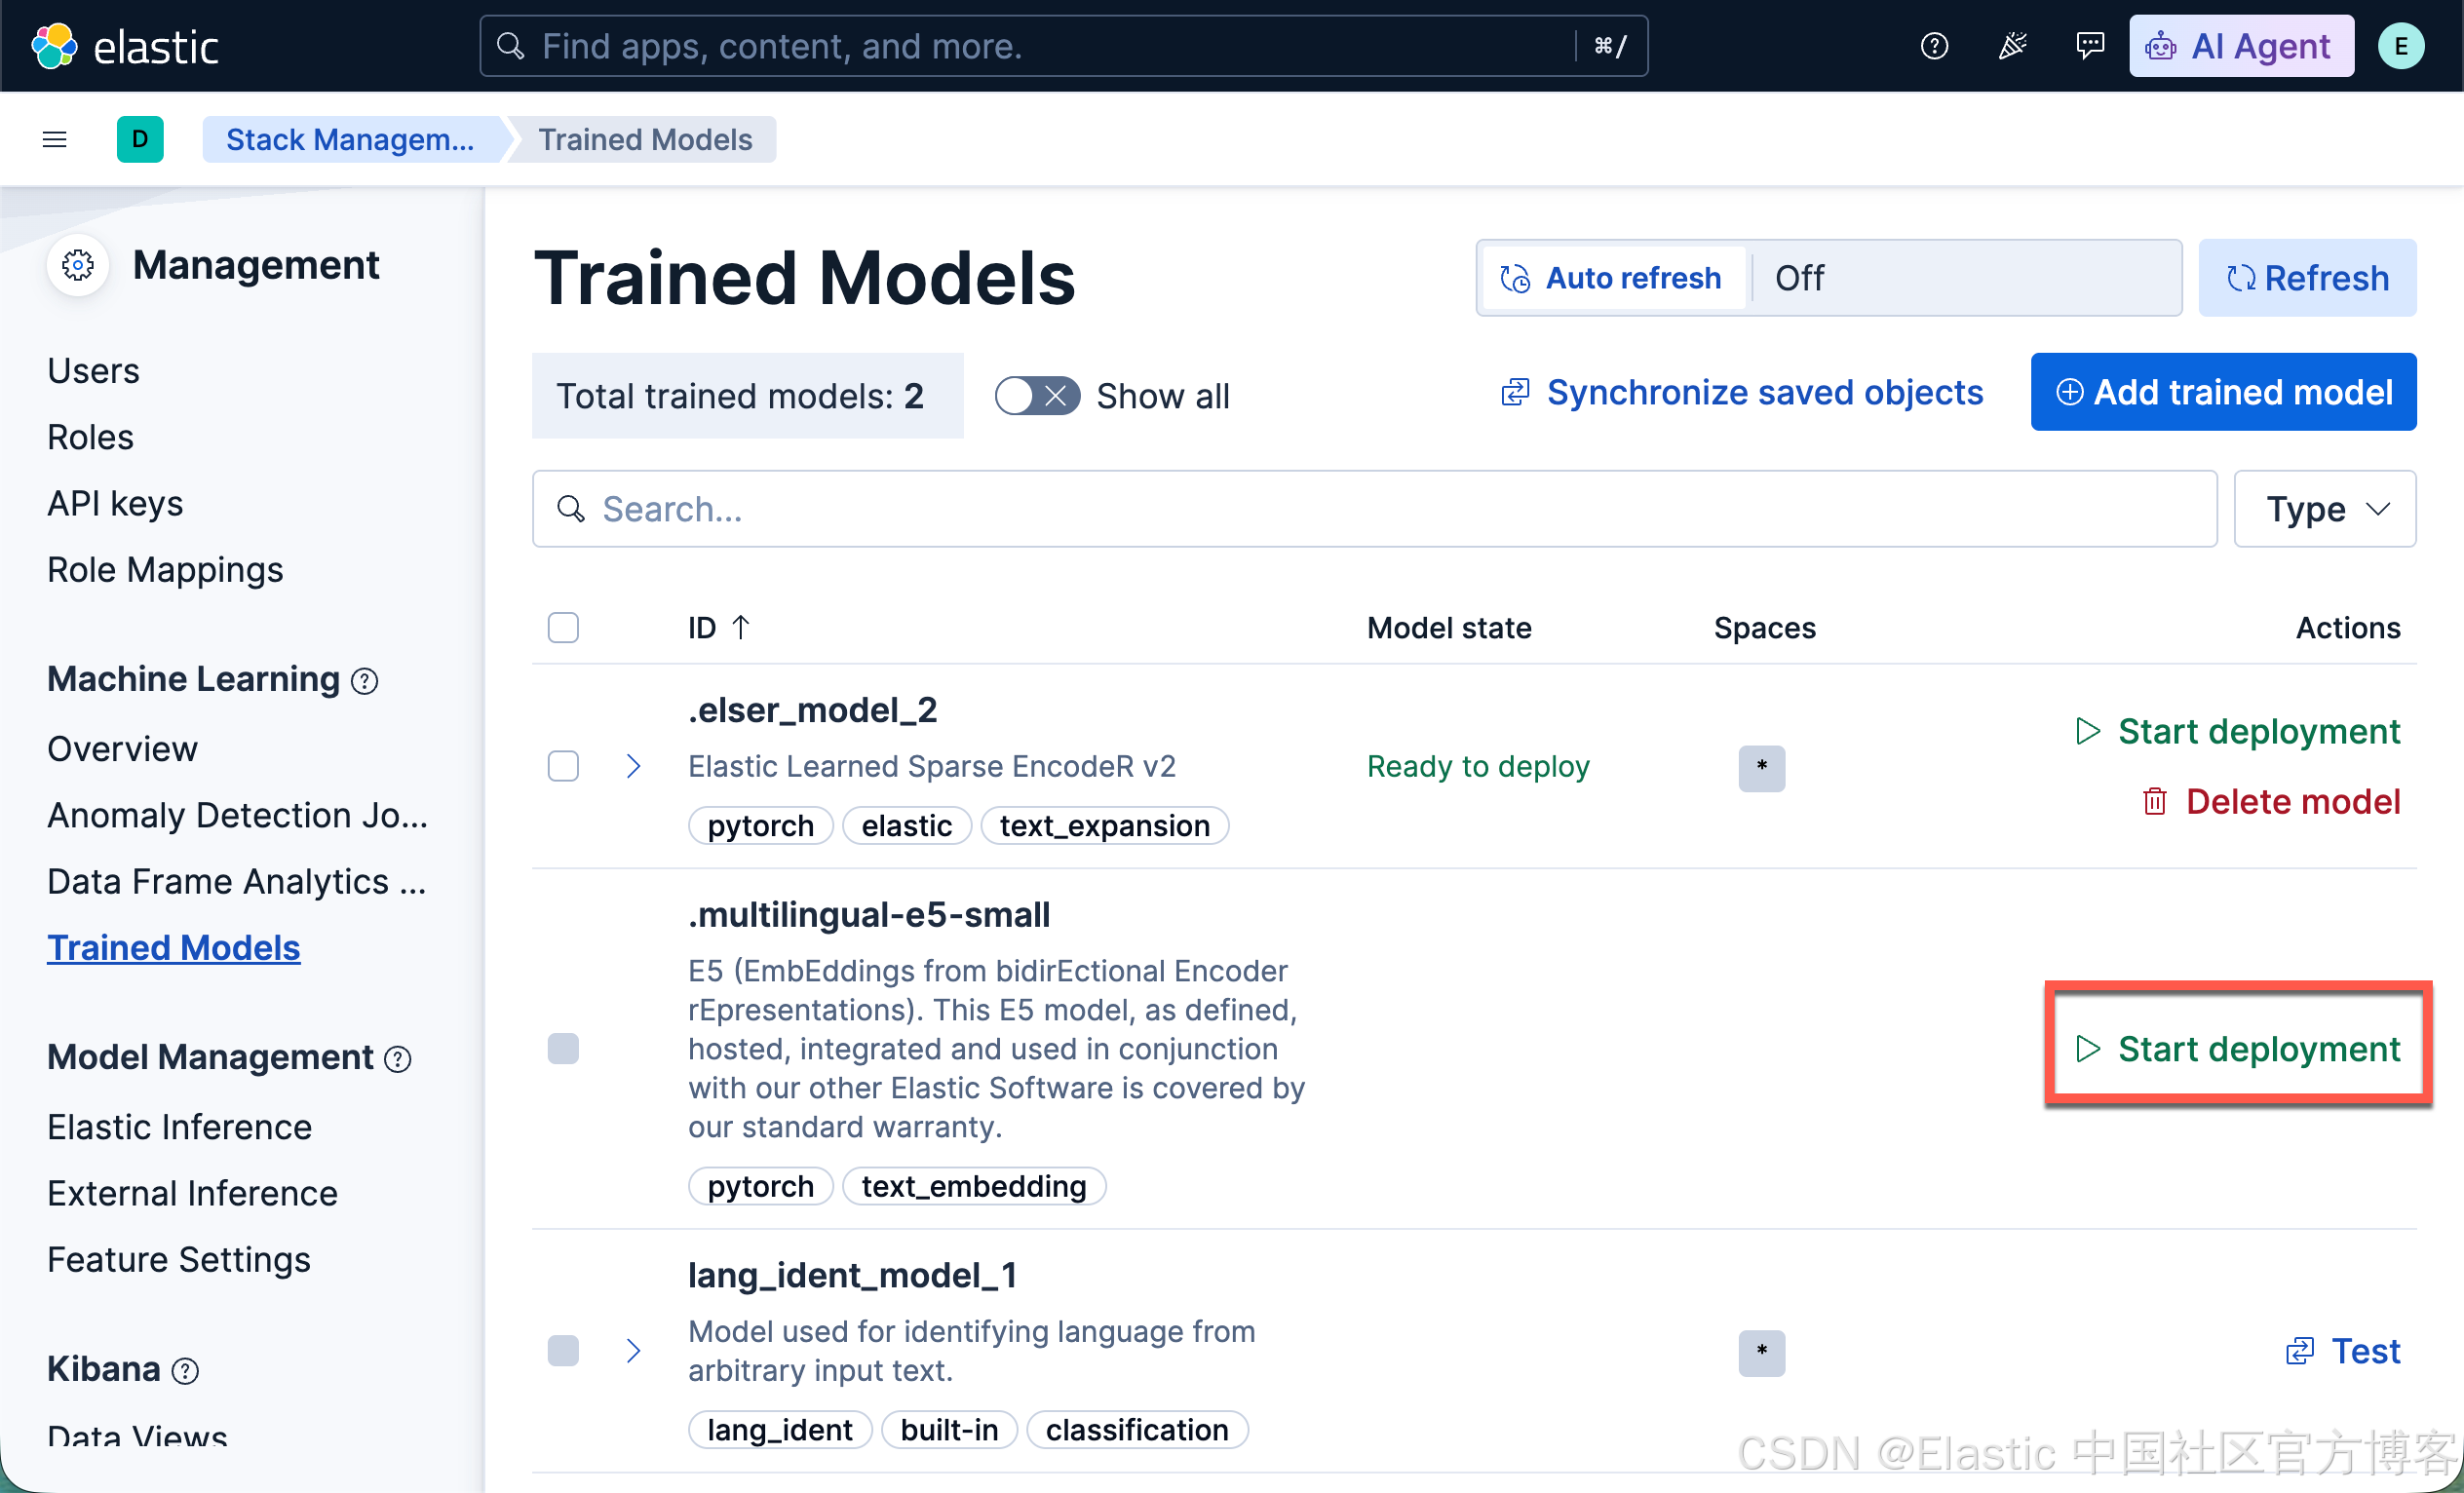Click the elastic tag badge
Viewport: 2464px width, 1493px height.
pos(907,826)
